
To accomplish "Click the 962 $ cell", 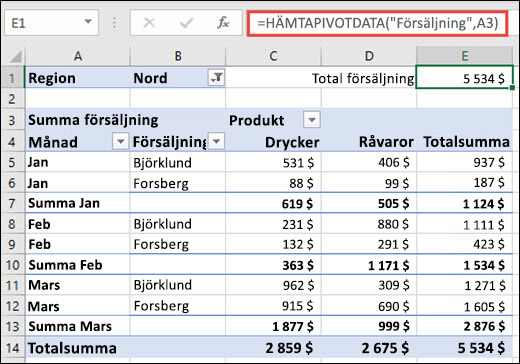I will coord(273,285).
